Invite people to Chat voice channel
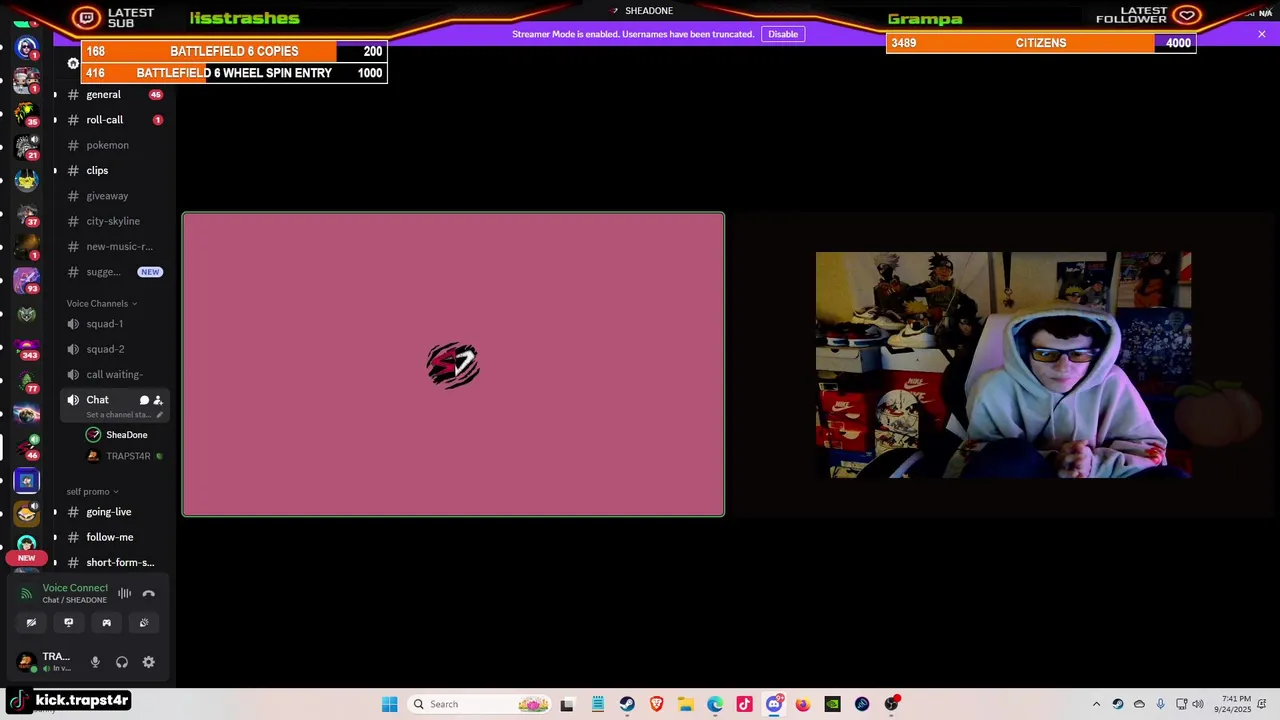This screenshot has height=720, width=1280. 158,400
